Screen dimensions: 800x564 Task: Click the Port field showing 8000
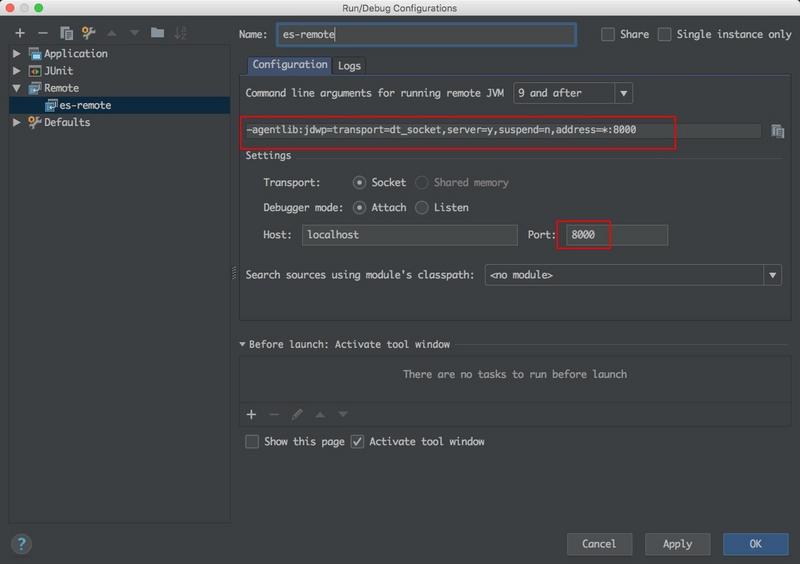tap(617, 235)
